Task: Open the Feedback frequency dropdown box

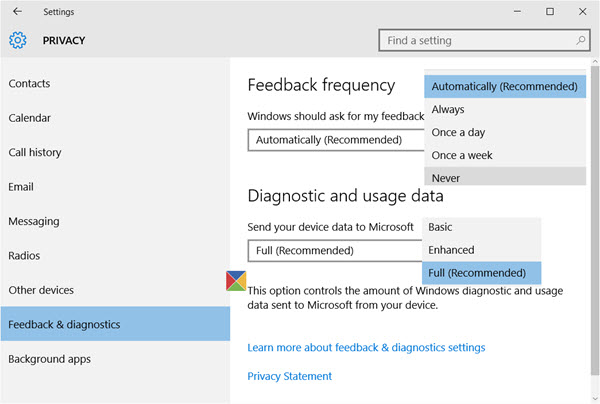Action: coord(336,140)
